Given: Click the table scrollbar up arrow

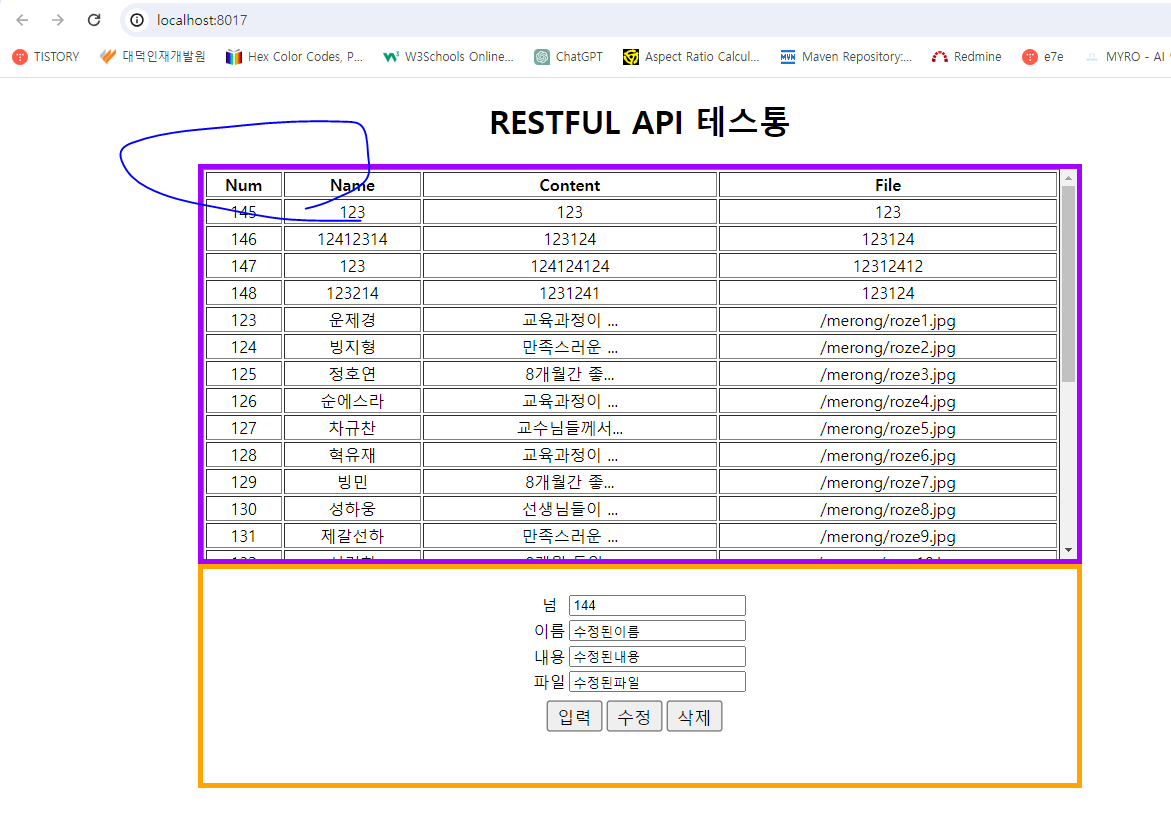Looking at the screenshot, I should tap(1069, 178).
